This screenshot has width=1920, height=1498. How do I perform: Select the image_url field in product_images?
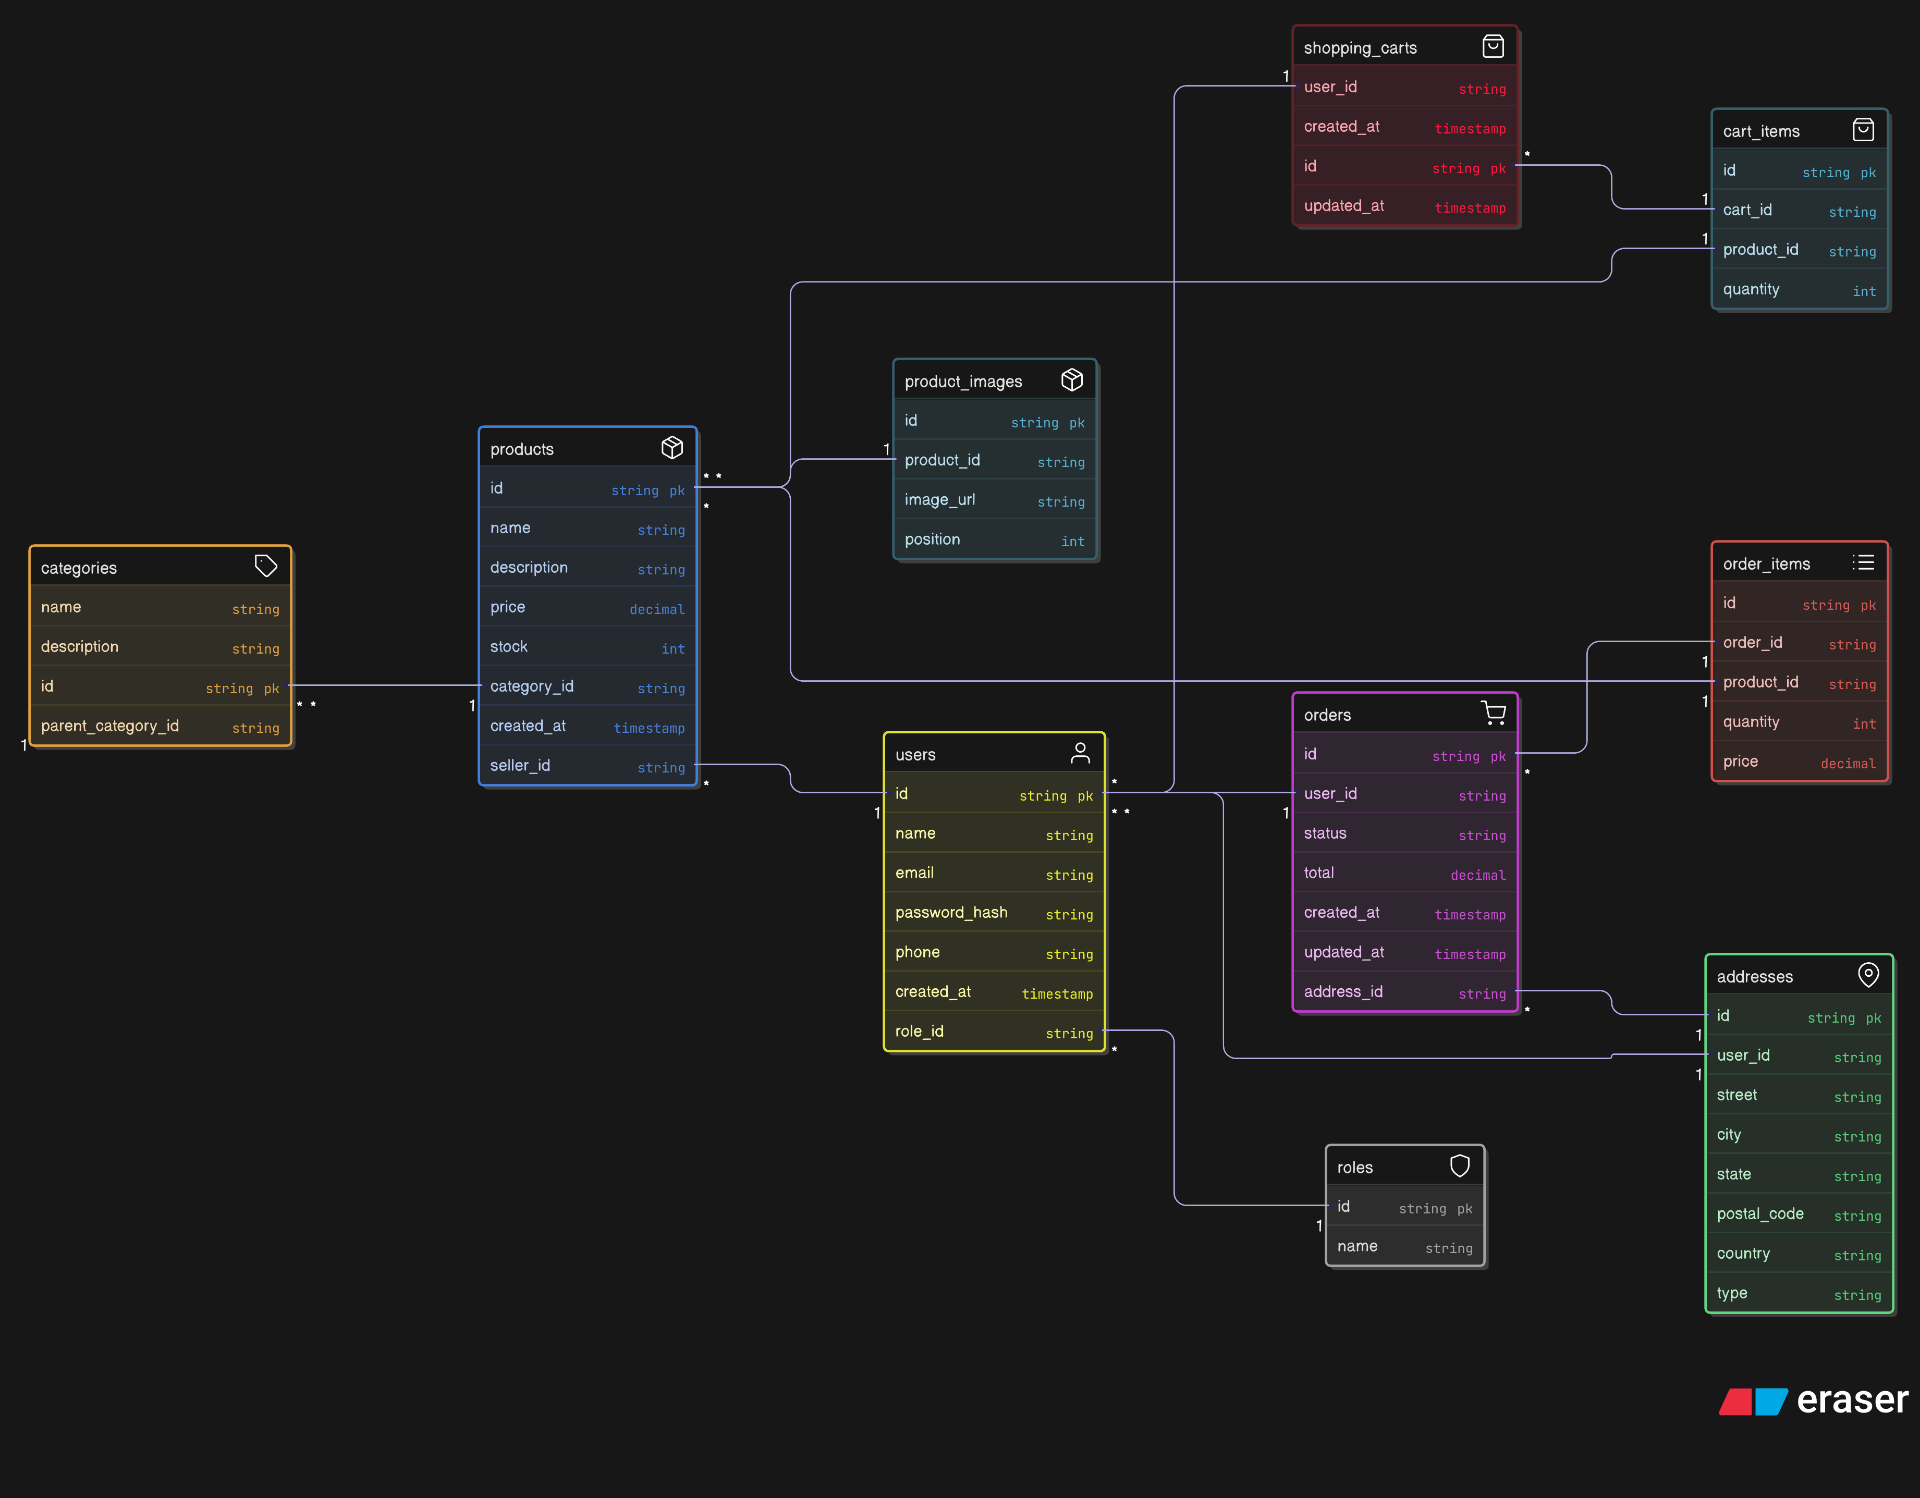coord(994,500)
